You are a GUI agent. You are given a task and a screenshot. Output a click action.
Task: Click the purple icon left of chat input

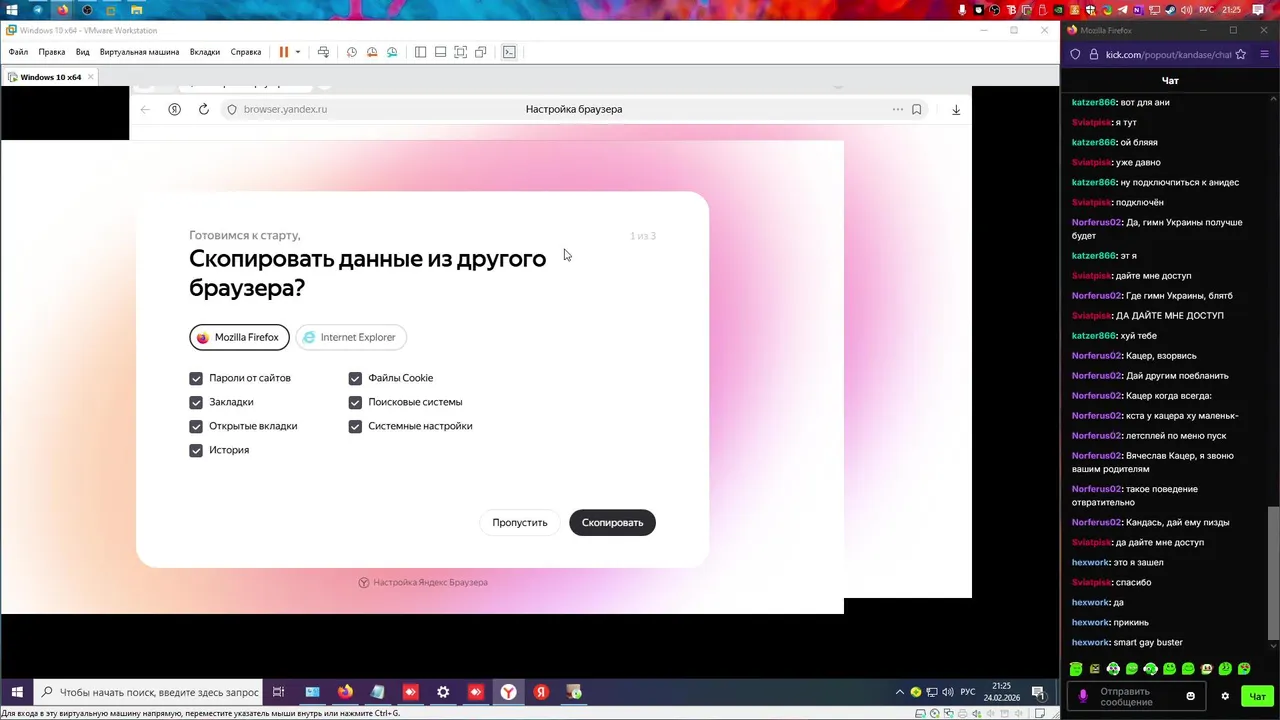pyautogui.click(x=1082, y=696)
